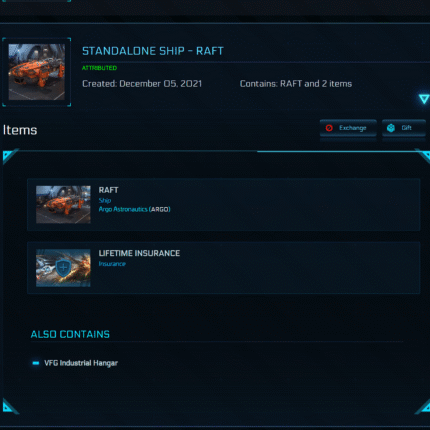
Task: Click the Exchange button label
Action: (x=353, y=128)
